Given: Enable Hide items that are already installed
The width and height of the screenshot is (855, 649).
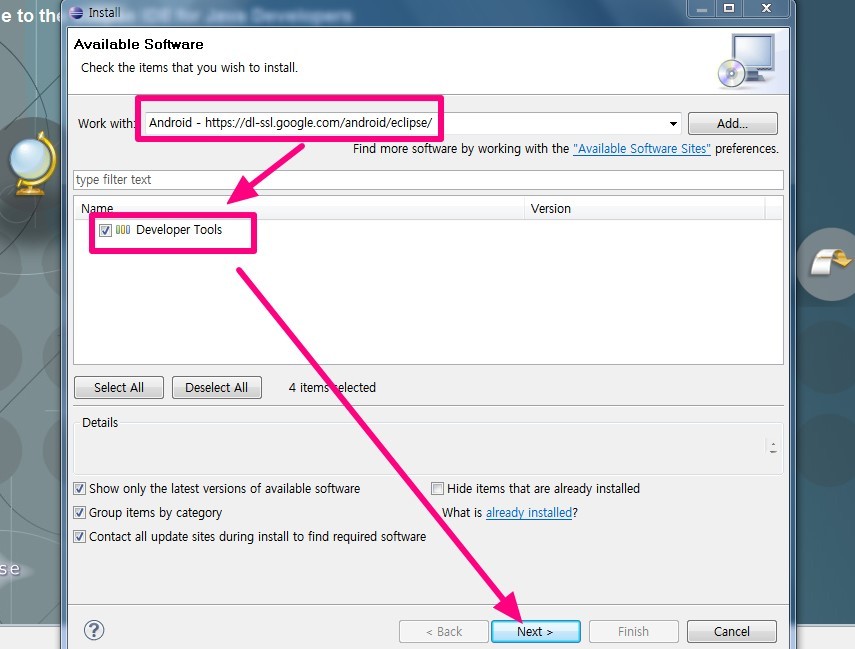Looking at the screenshot, I should coord(437,489).
